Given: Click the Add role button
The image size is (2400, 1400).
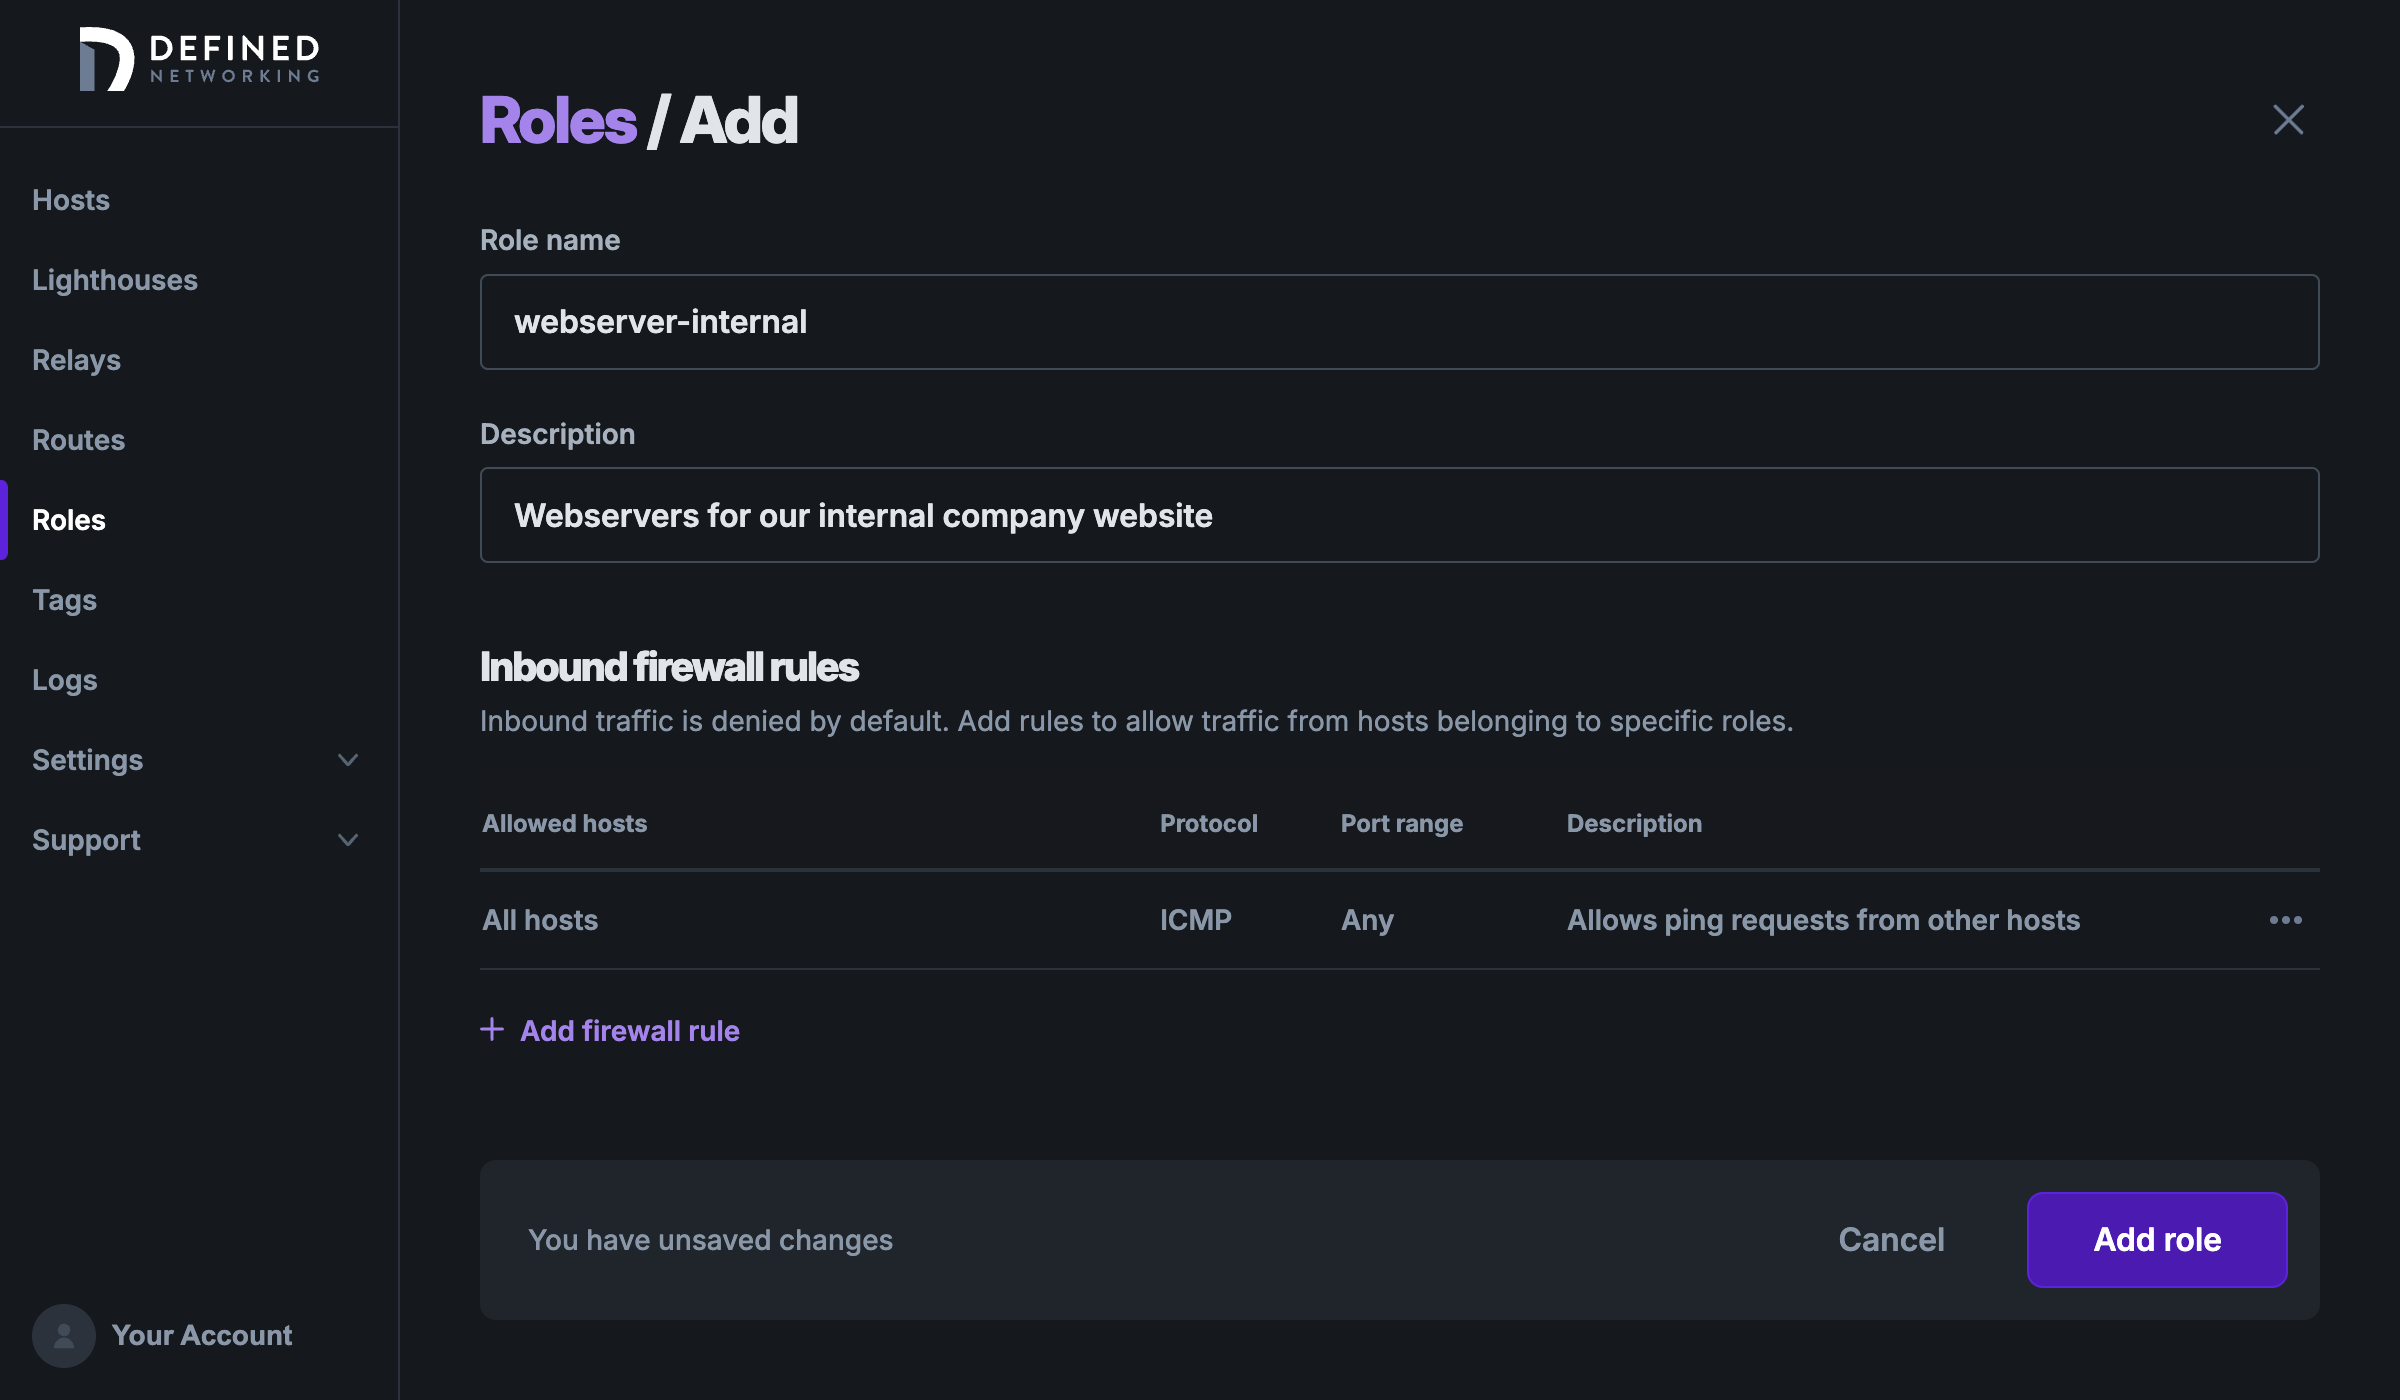Looking at the screenshot, I should (2157, 1239).
